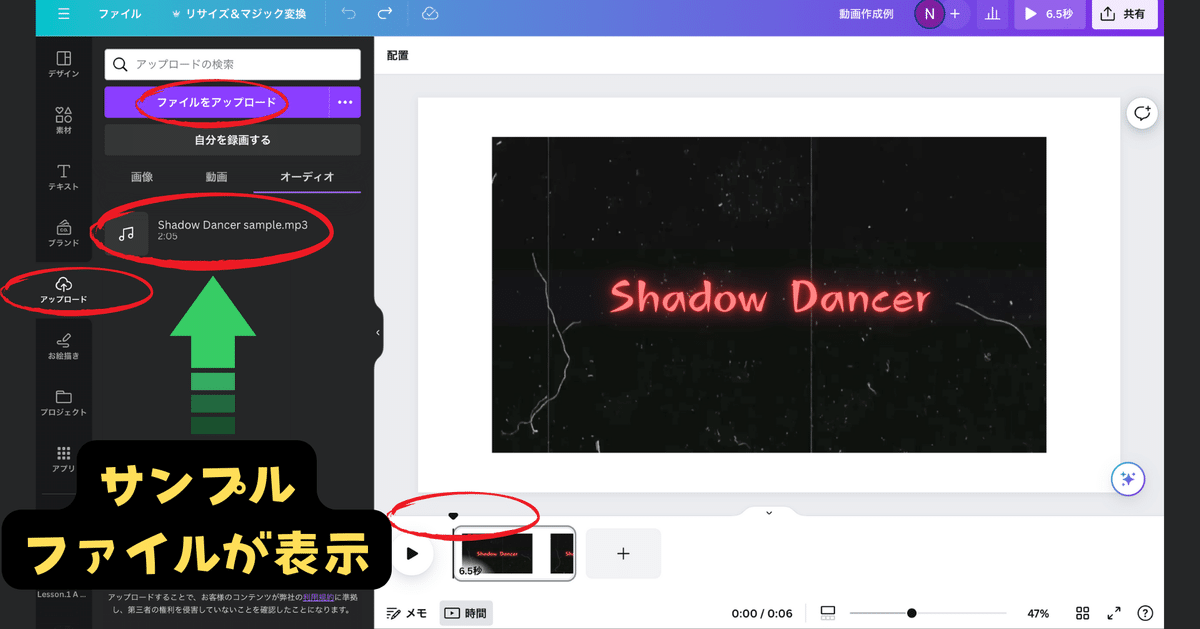The width and height of the screenshot is (1200, 629).
Task: Switch to the オーディオ tab
Action: [307, 177]
